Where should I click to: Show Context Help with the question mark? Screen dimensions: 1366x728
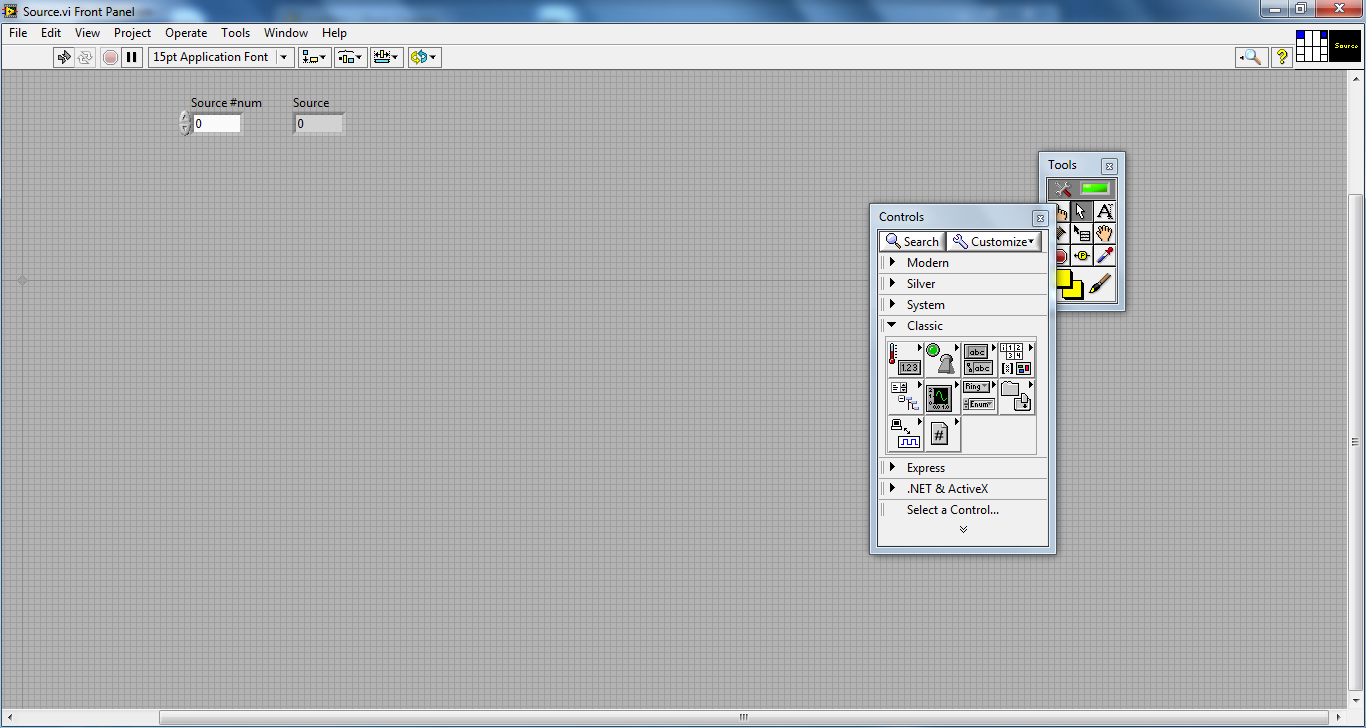click(1281, 57)
